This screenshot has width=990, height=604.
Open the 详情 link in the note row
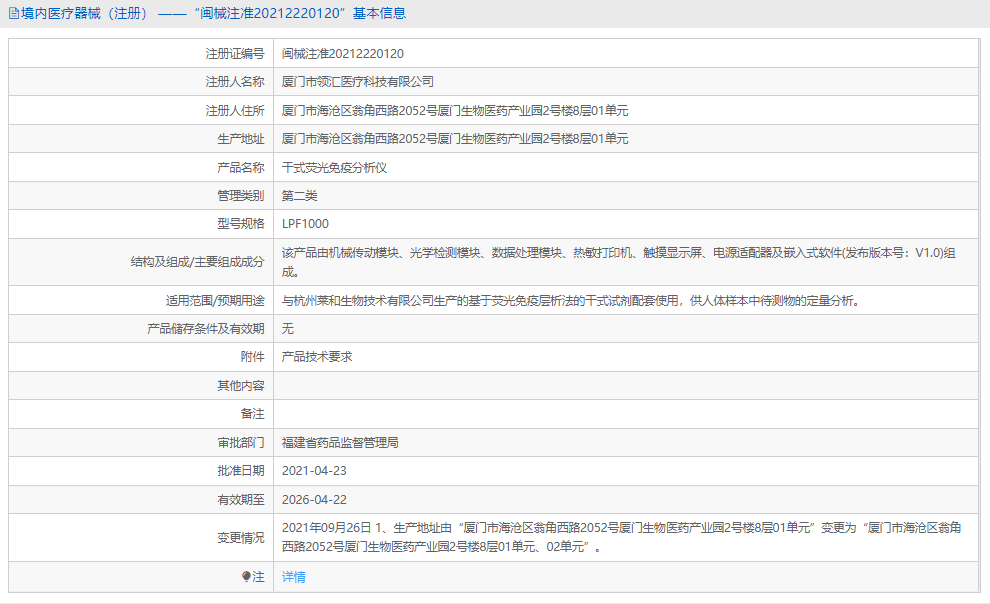tap(294, 577)
